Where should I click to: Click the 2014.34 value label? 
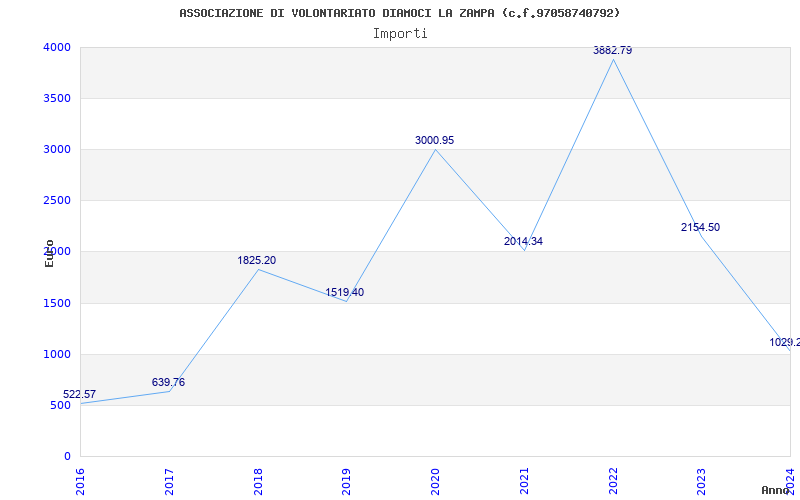pos(523,241)
